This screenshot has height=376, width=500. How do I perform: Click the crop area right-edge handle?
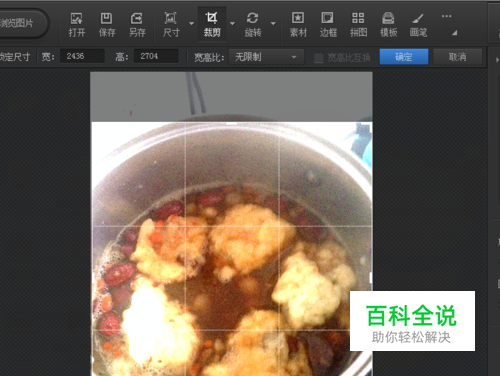371,278
